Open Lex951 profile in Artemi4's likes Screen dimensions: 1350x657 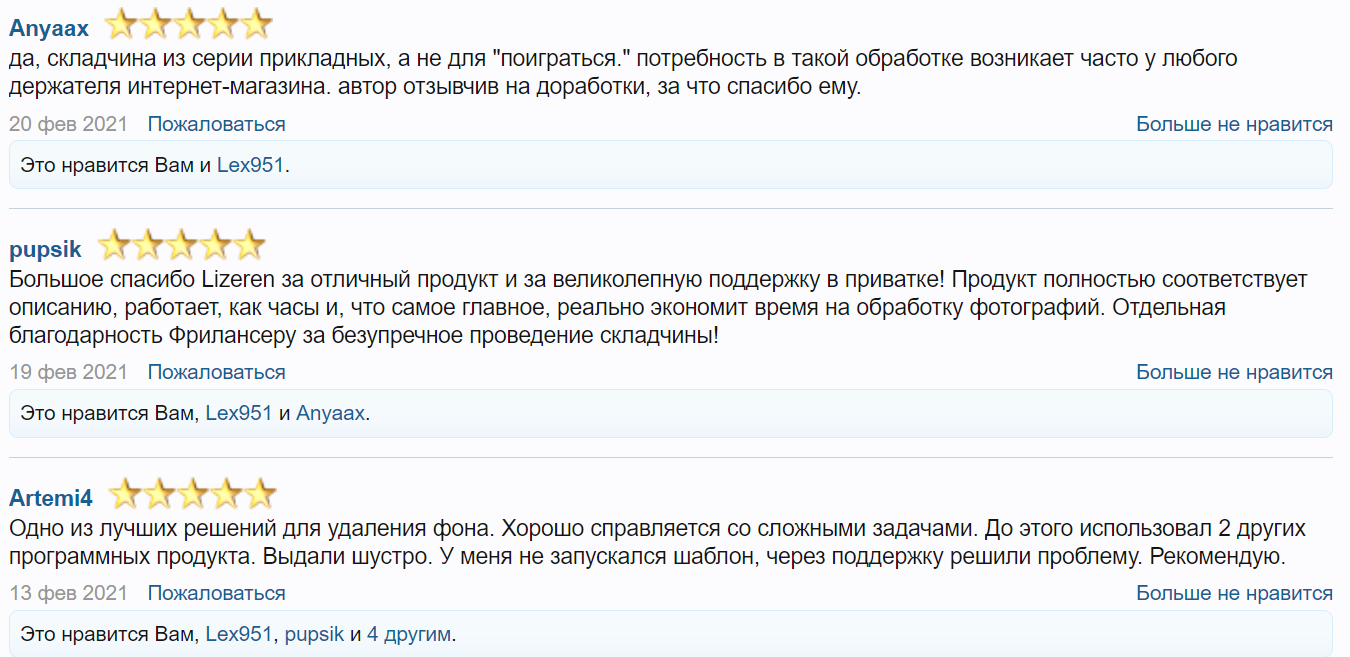[239, 634]
